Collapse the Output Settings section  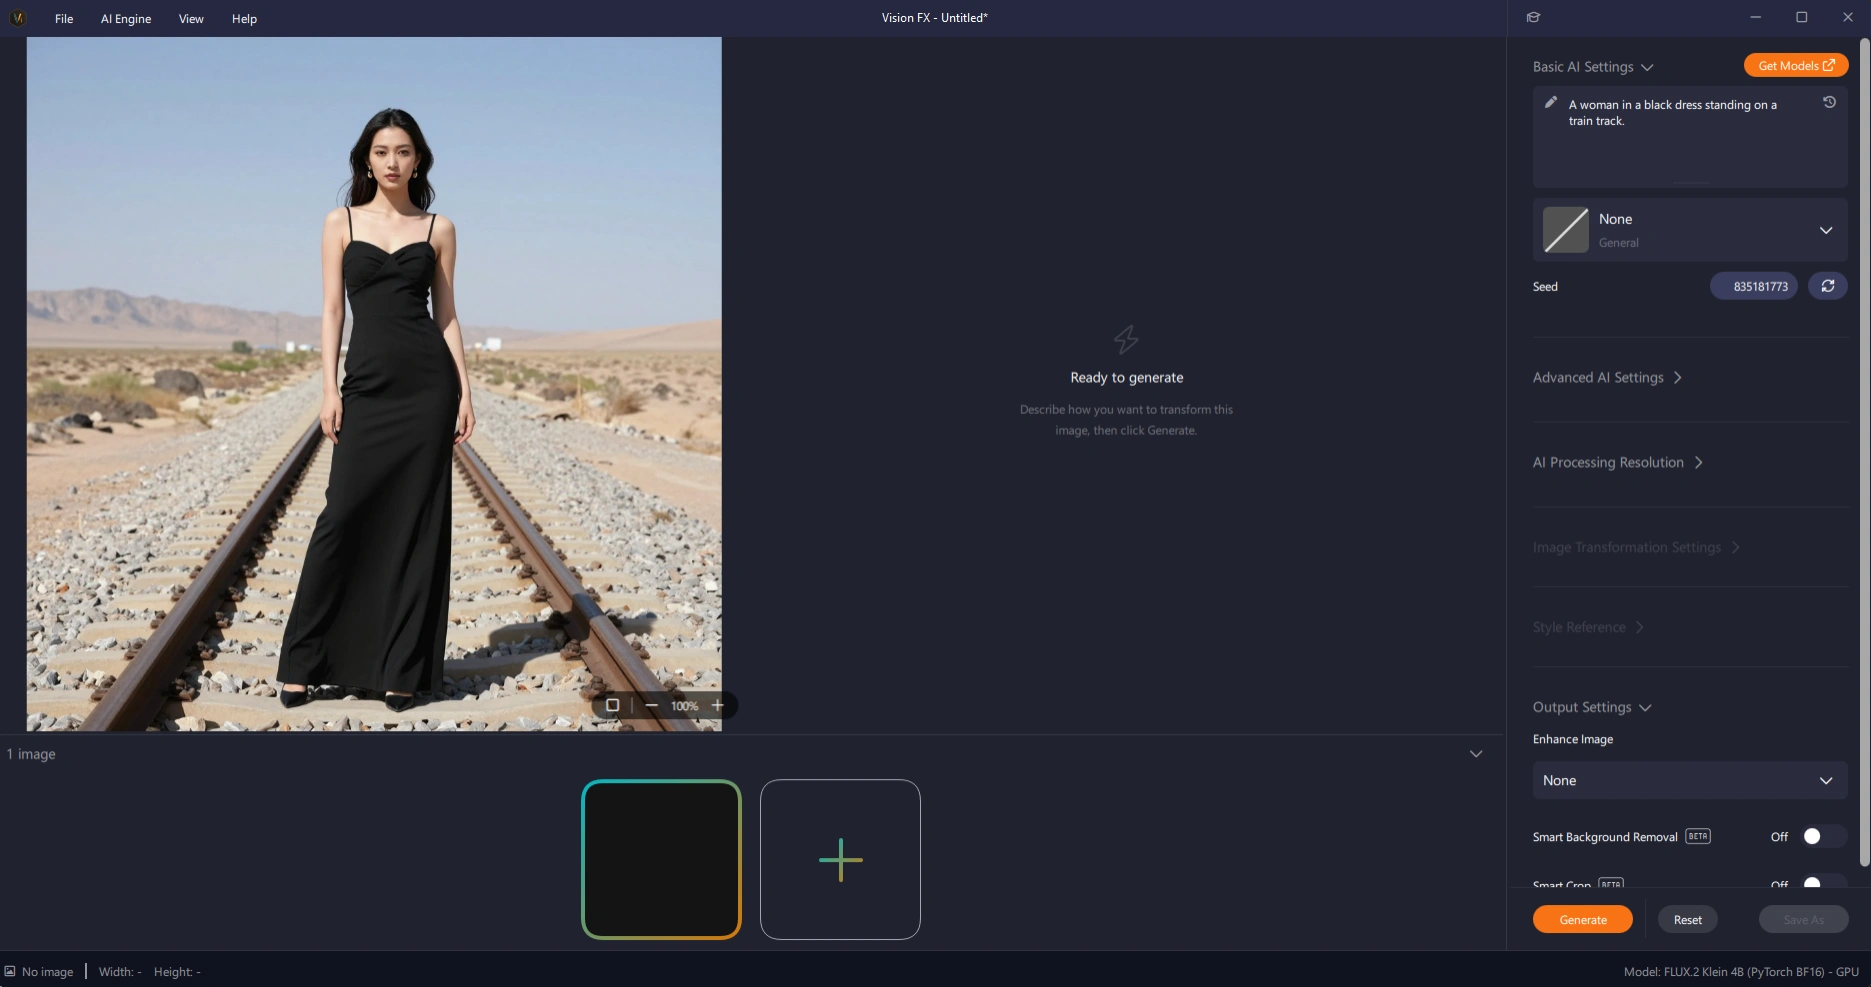coord(1592,707)
